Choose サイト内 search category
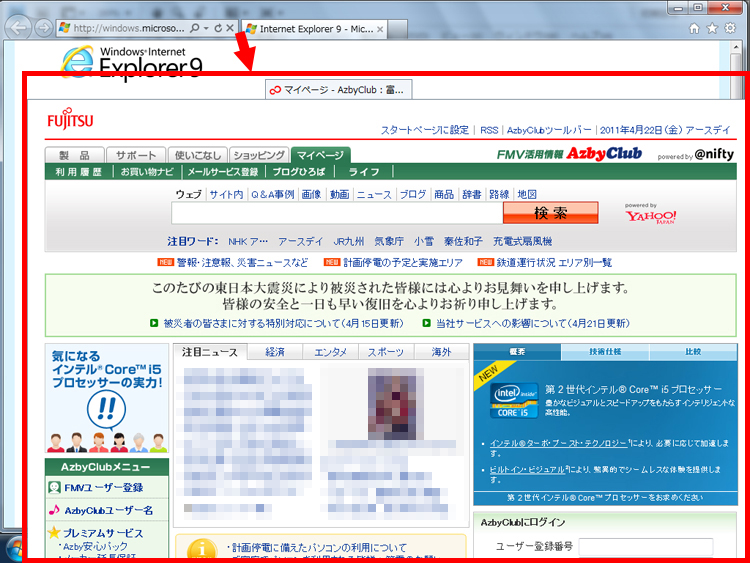Viewport: 750px width, 563px height. (226, 194)
